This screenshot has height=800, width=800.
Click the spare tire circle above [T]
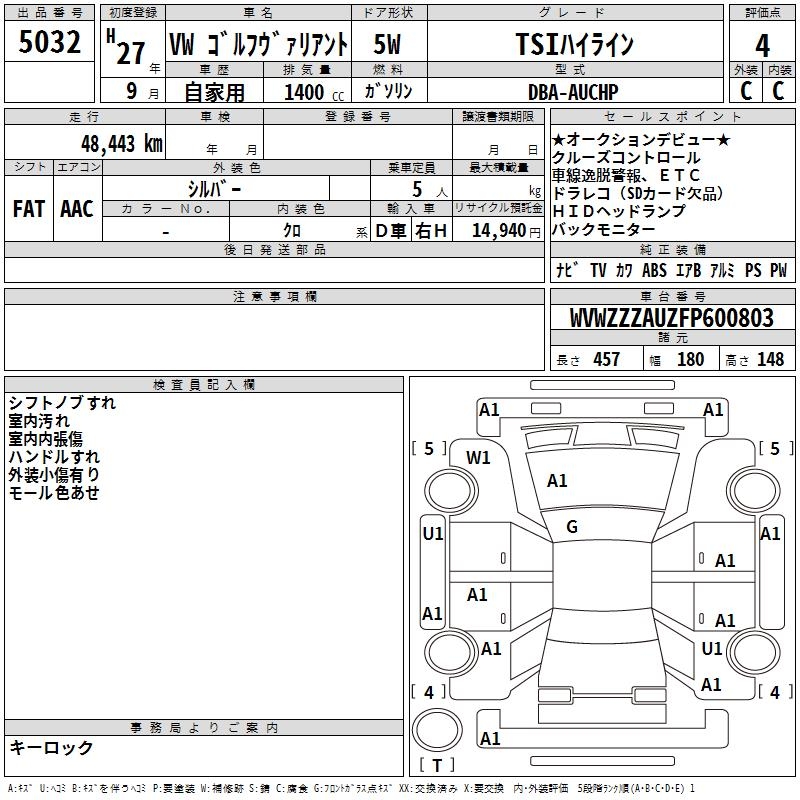click(x=437, y=730)
